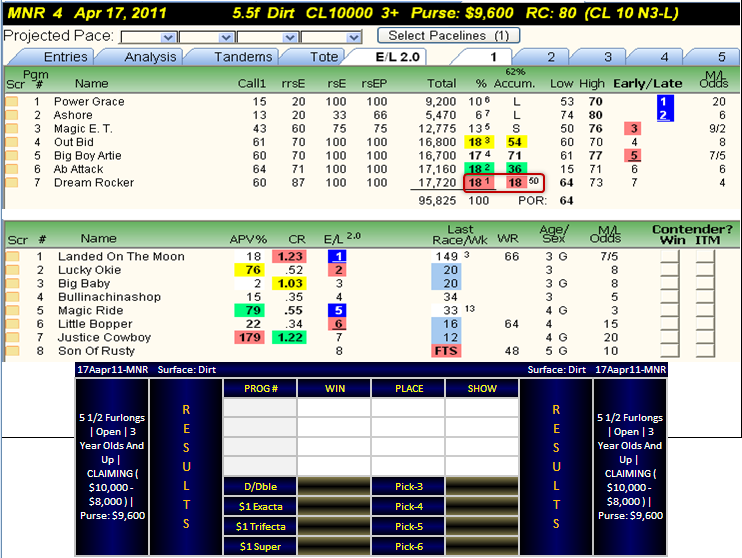Toggle scratch box for Little Bopper

(13, 324)
